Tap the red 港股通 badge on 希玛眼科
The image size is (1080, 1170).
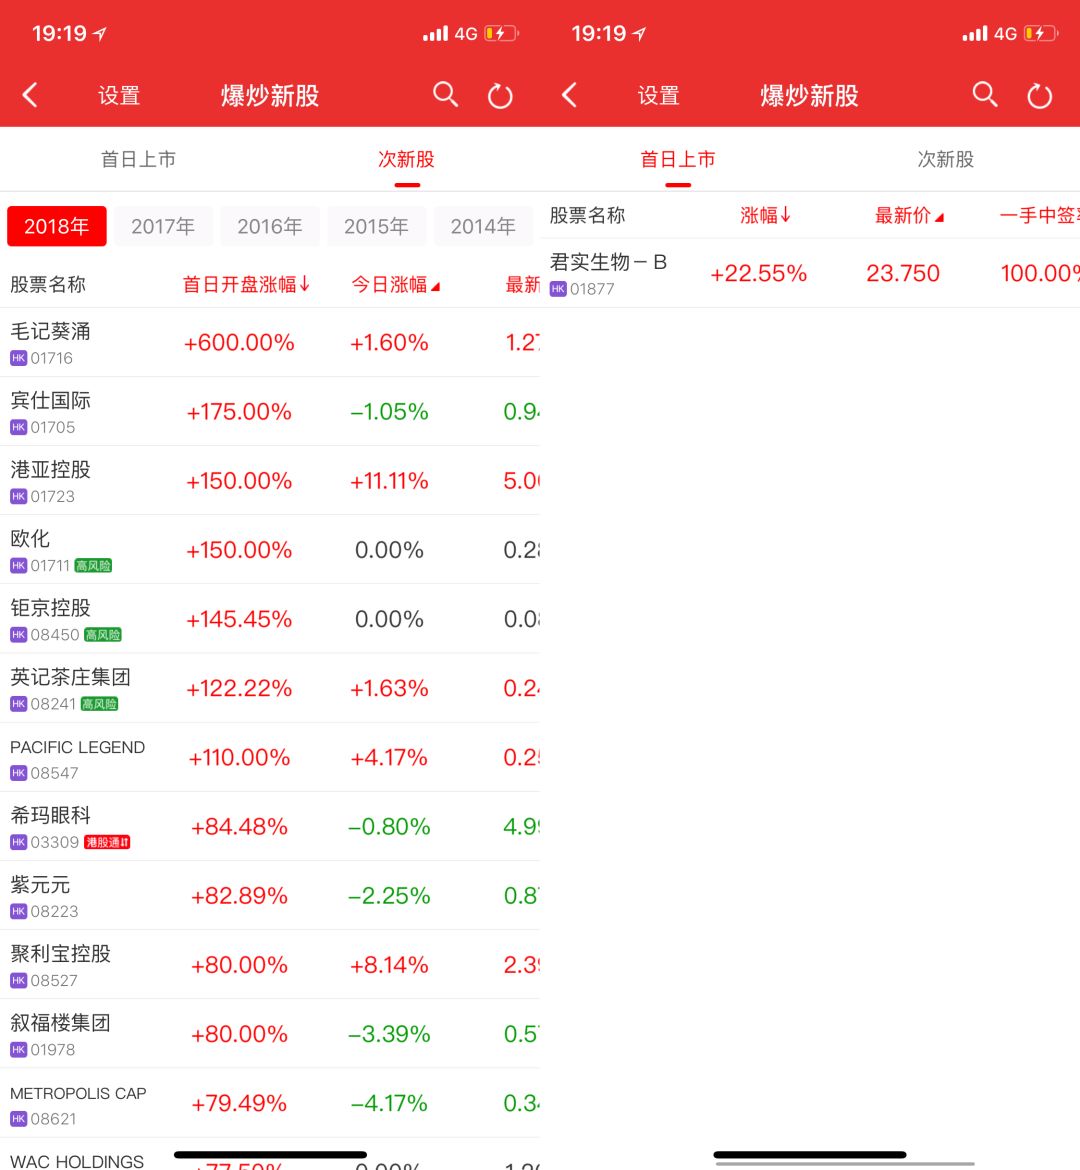pos(107,843)
